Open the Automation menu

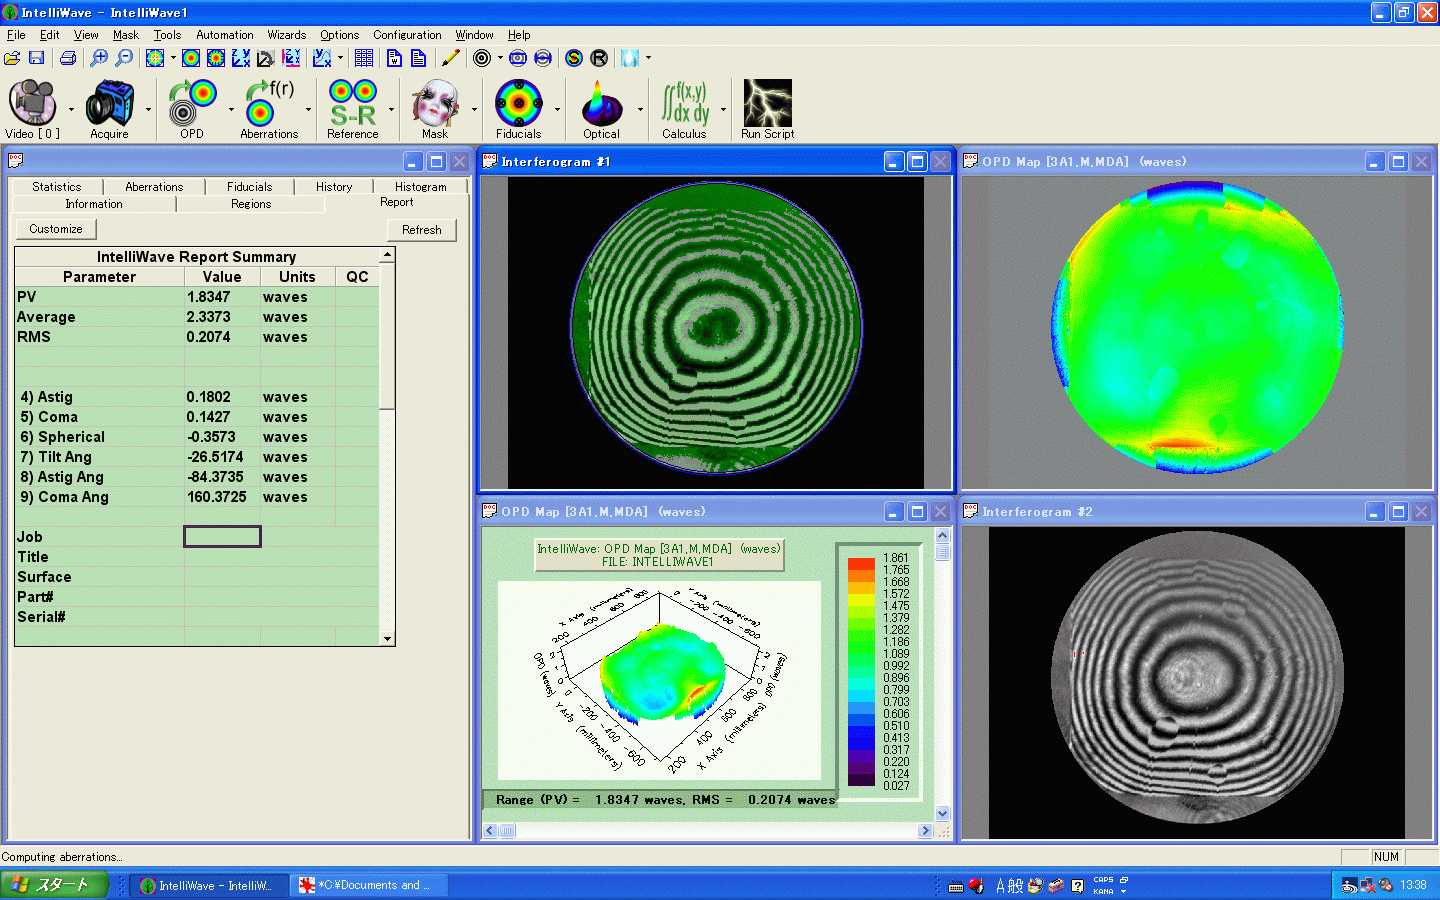point(225,35)
